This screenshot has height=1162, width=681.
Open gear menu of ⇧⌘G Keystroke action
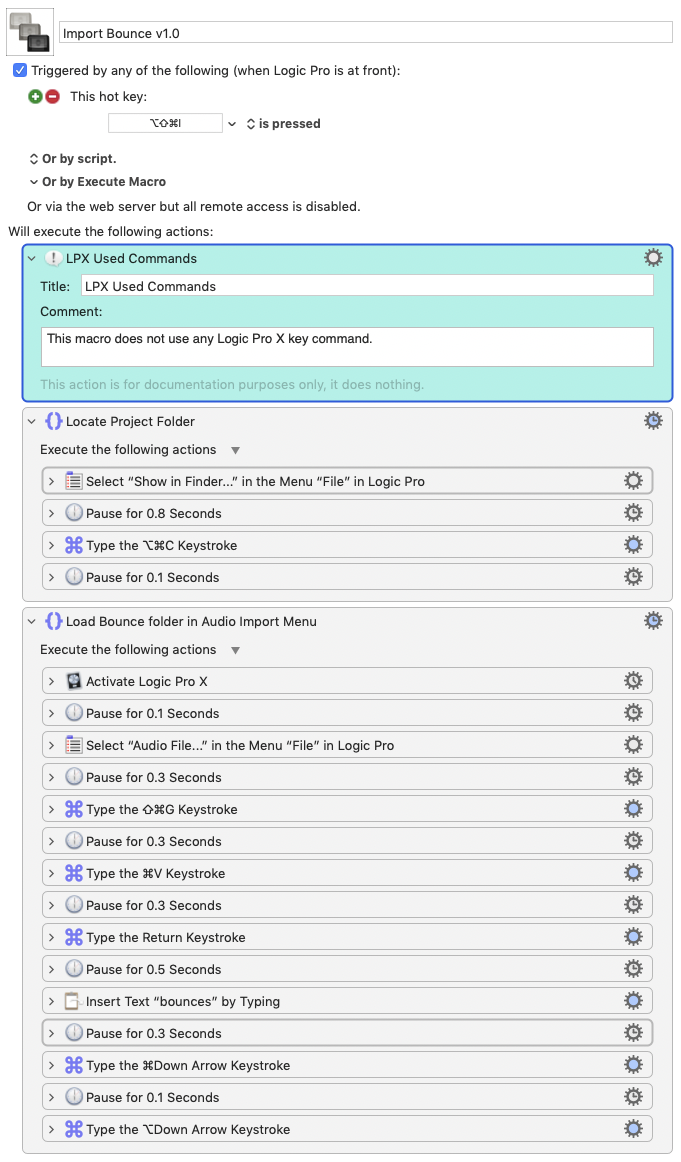pyautogui.click(x=633, y=809)
